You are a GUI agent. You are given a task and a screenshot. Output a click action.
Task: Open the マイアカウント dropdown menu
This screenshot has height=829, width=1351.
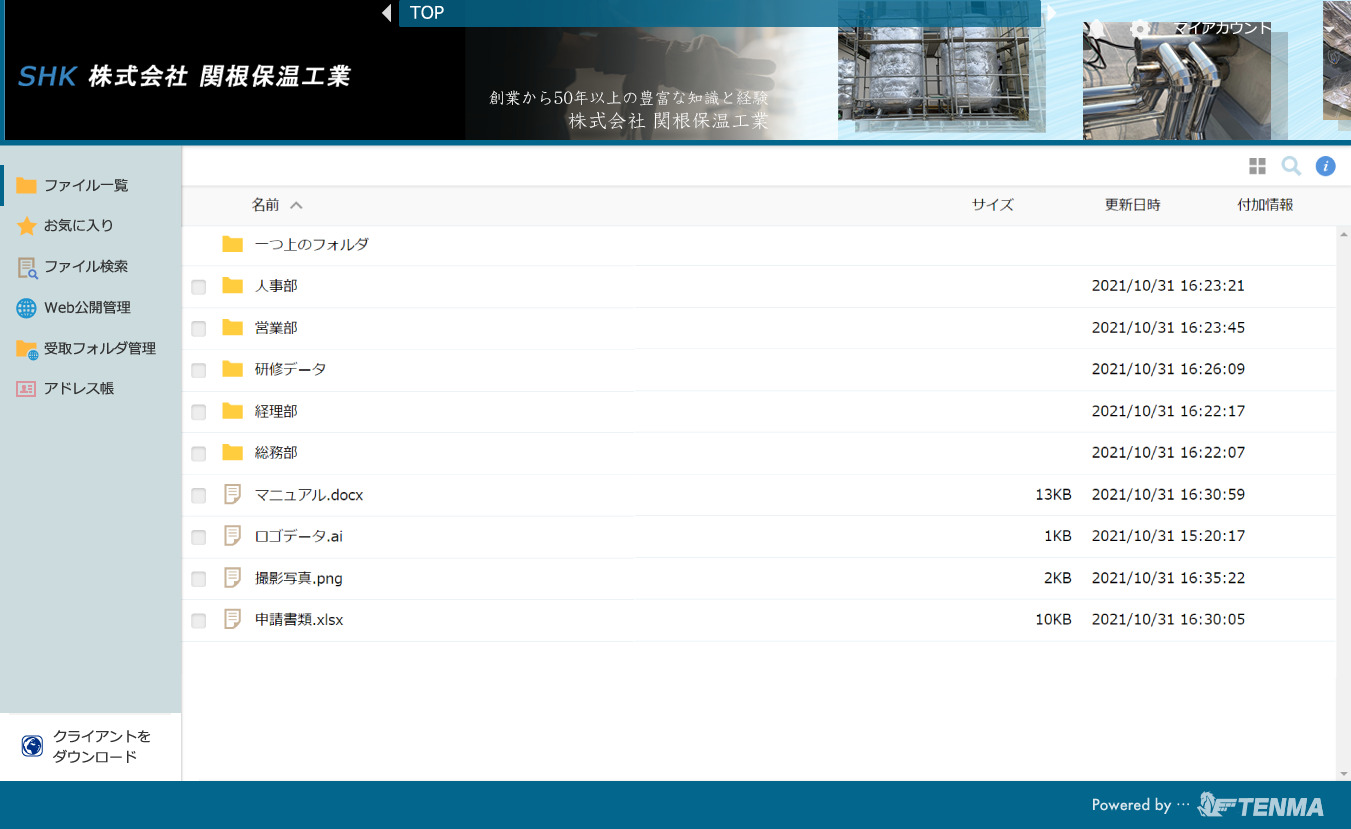(1222, 28)
